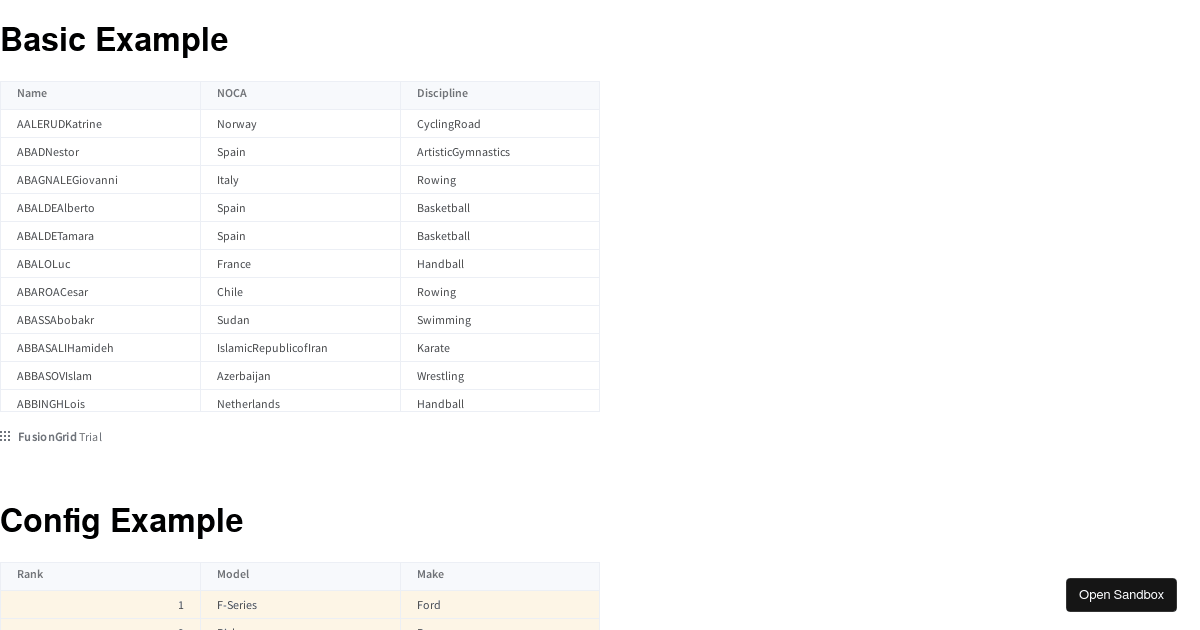Click the Make column header
This screenshot has width=1200, height=630.
click(x=430, y=575)
